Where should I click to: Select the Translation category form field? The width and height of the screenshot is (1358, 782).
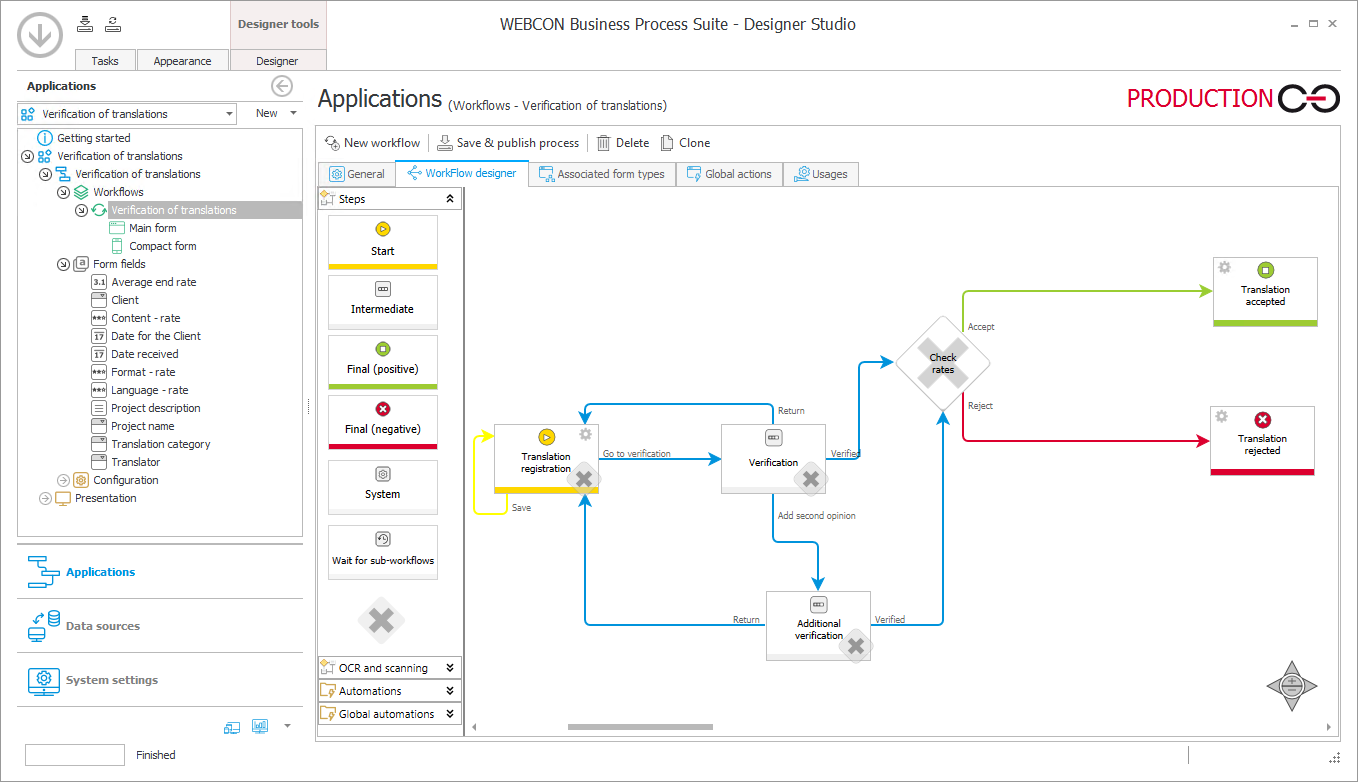click(x=161, y=444)
